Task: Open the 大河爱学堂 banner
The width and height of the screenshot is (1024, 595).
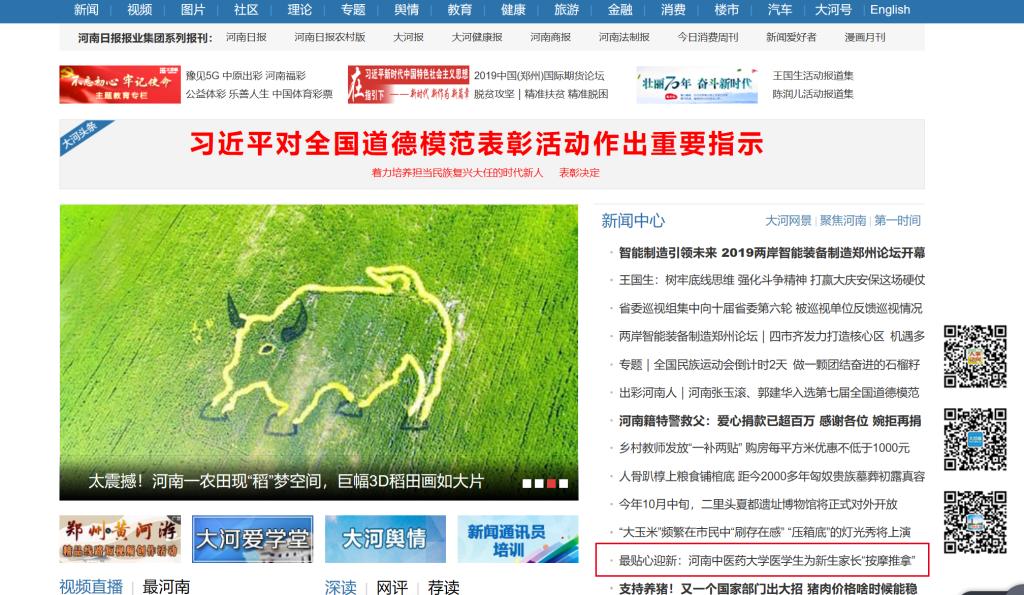Action: click(252, 539)
